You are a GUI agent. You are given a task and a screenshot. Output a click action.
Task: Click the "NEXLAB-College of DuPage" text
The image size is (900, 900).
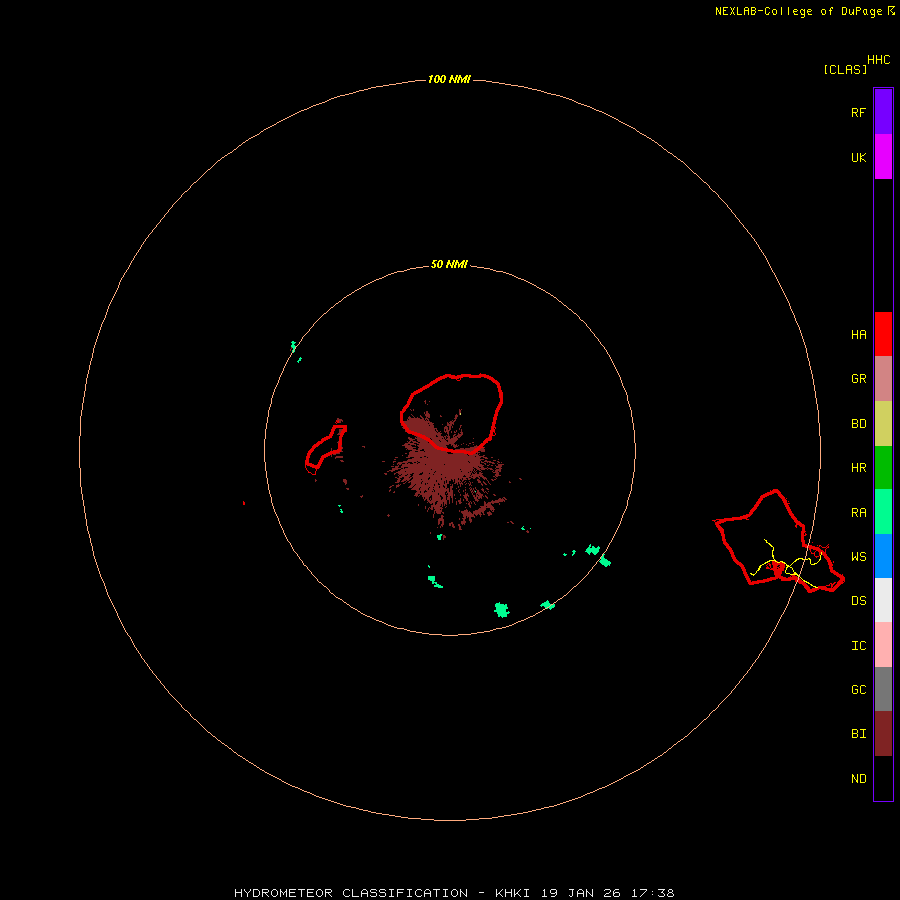[x=798, y=11]
